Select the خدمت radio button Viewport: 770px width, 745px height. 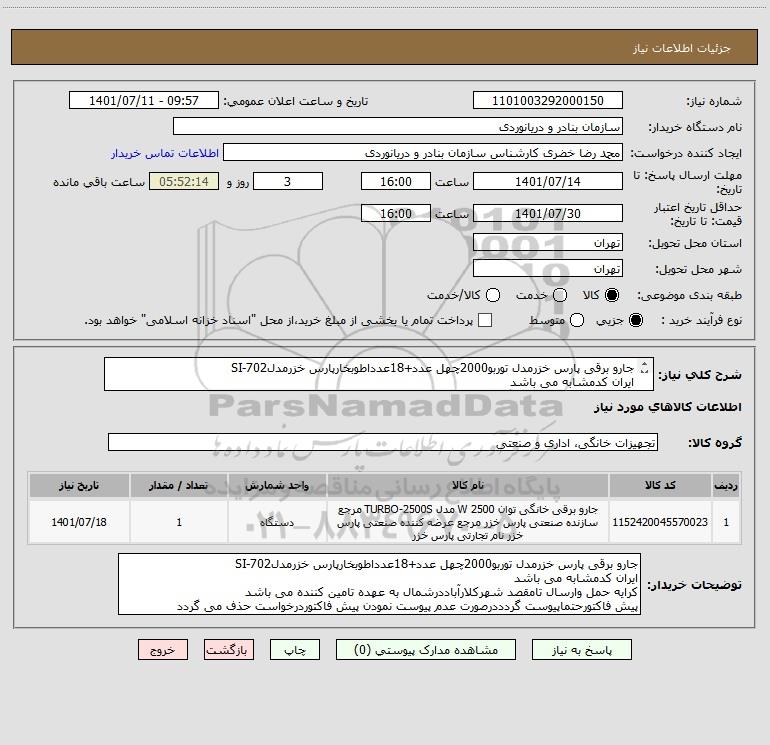pyautogui.click(x=560, y=295)
